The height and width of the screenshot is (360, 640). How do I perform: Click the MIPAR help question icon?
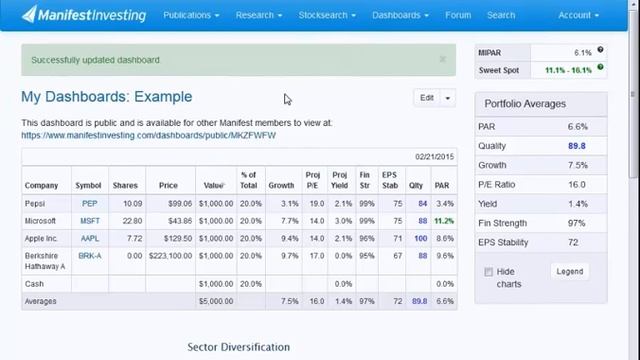(600, 50)
